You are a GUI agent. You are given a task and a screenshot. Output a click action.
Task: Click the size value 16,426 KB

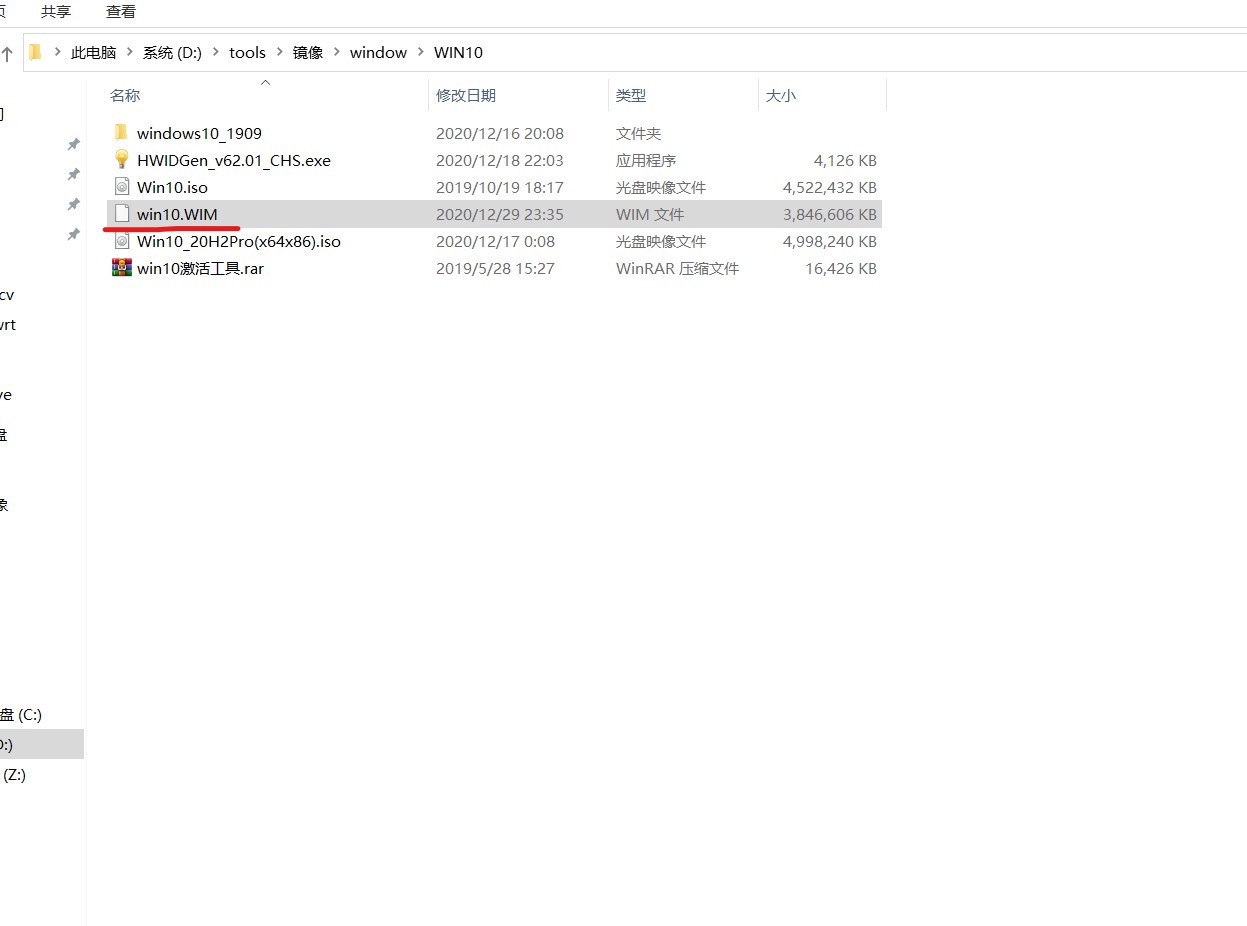(841, 268)
